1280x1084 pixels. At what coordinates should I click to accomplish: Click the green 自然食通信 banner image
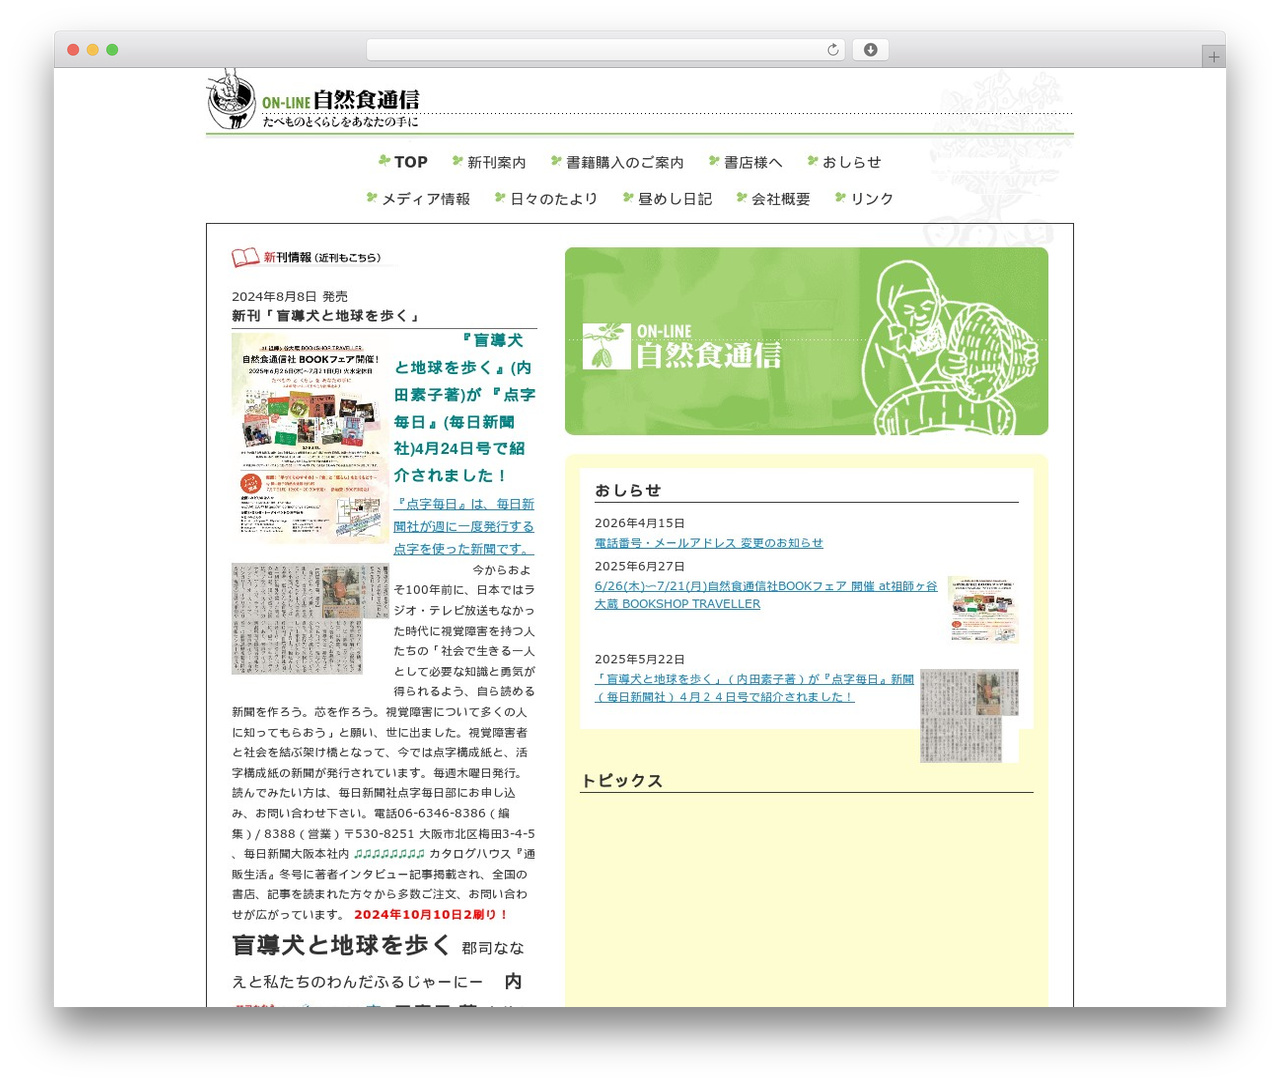(806, 341)
